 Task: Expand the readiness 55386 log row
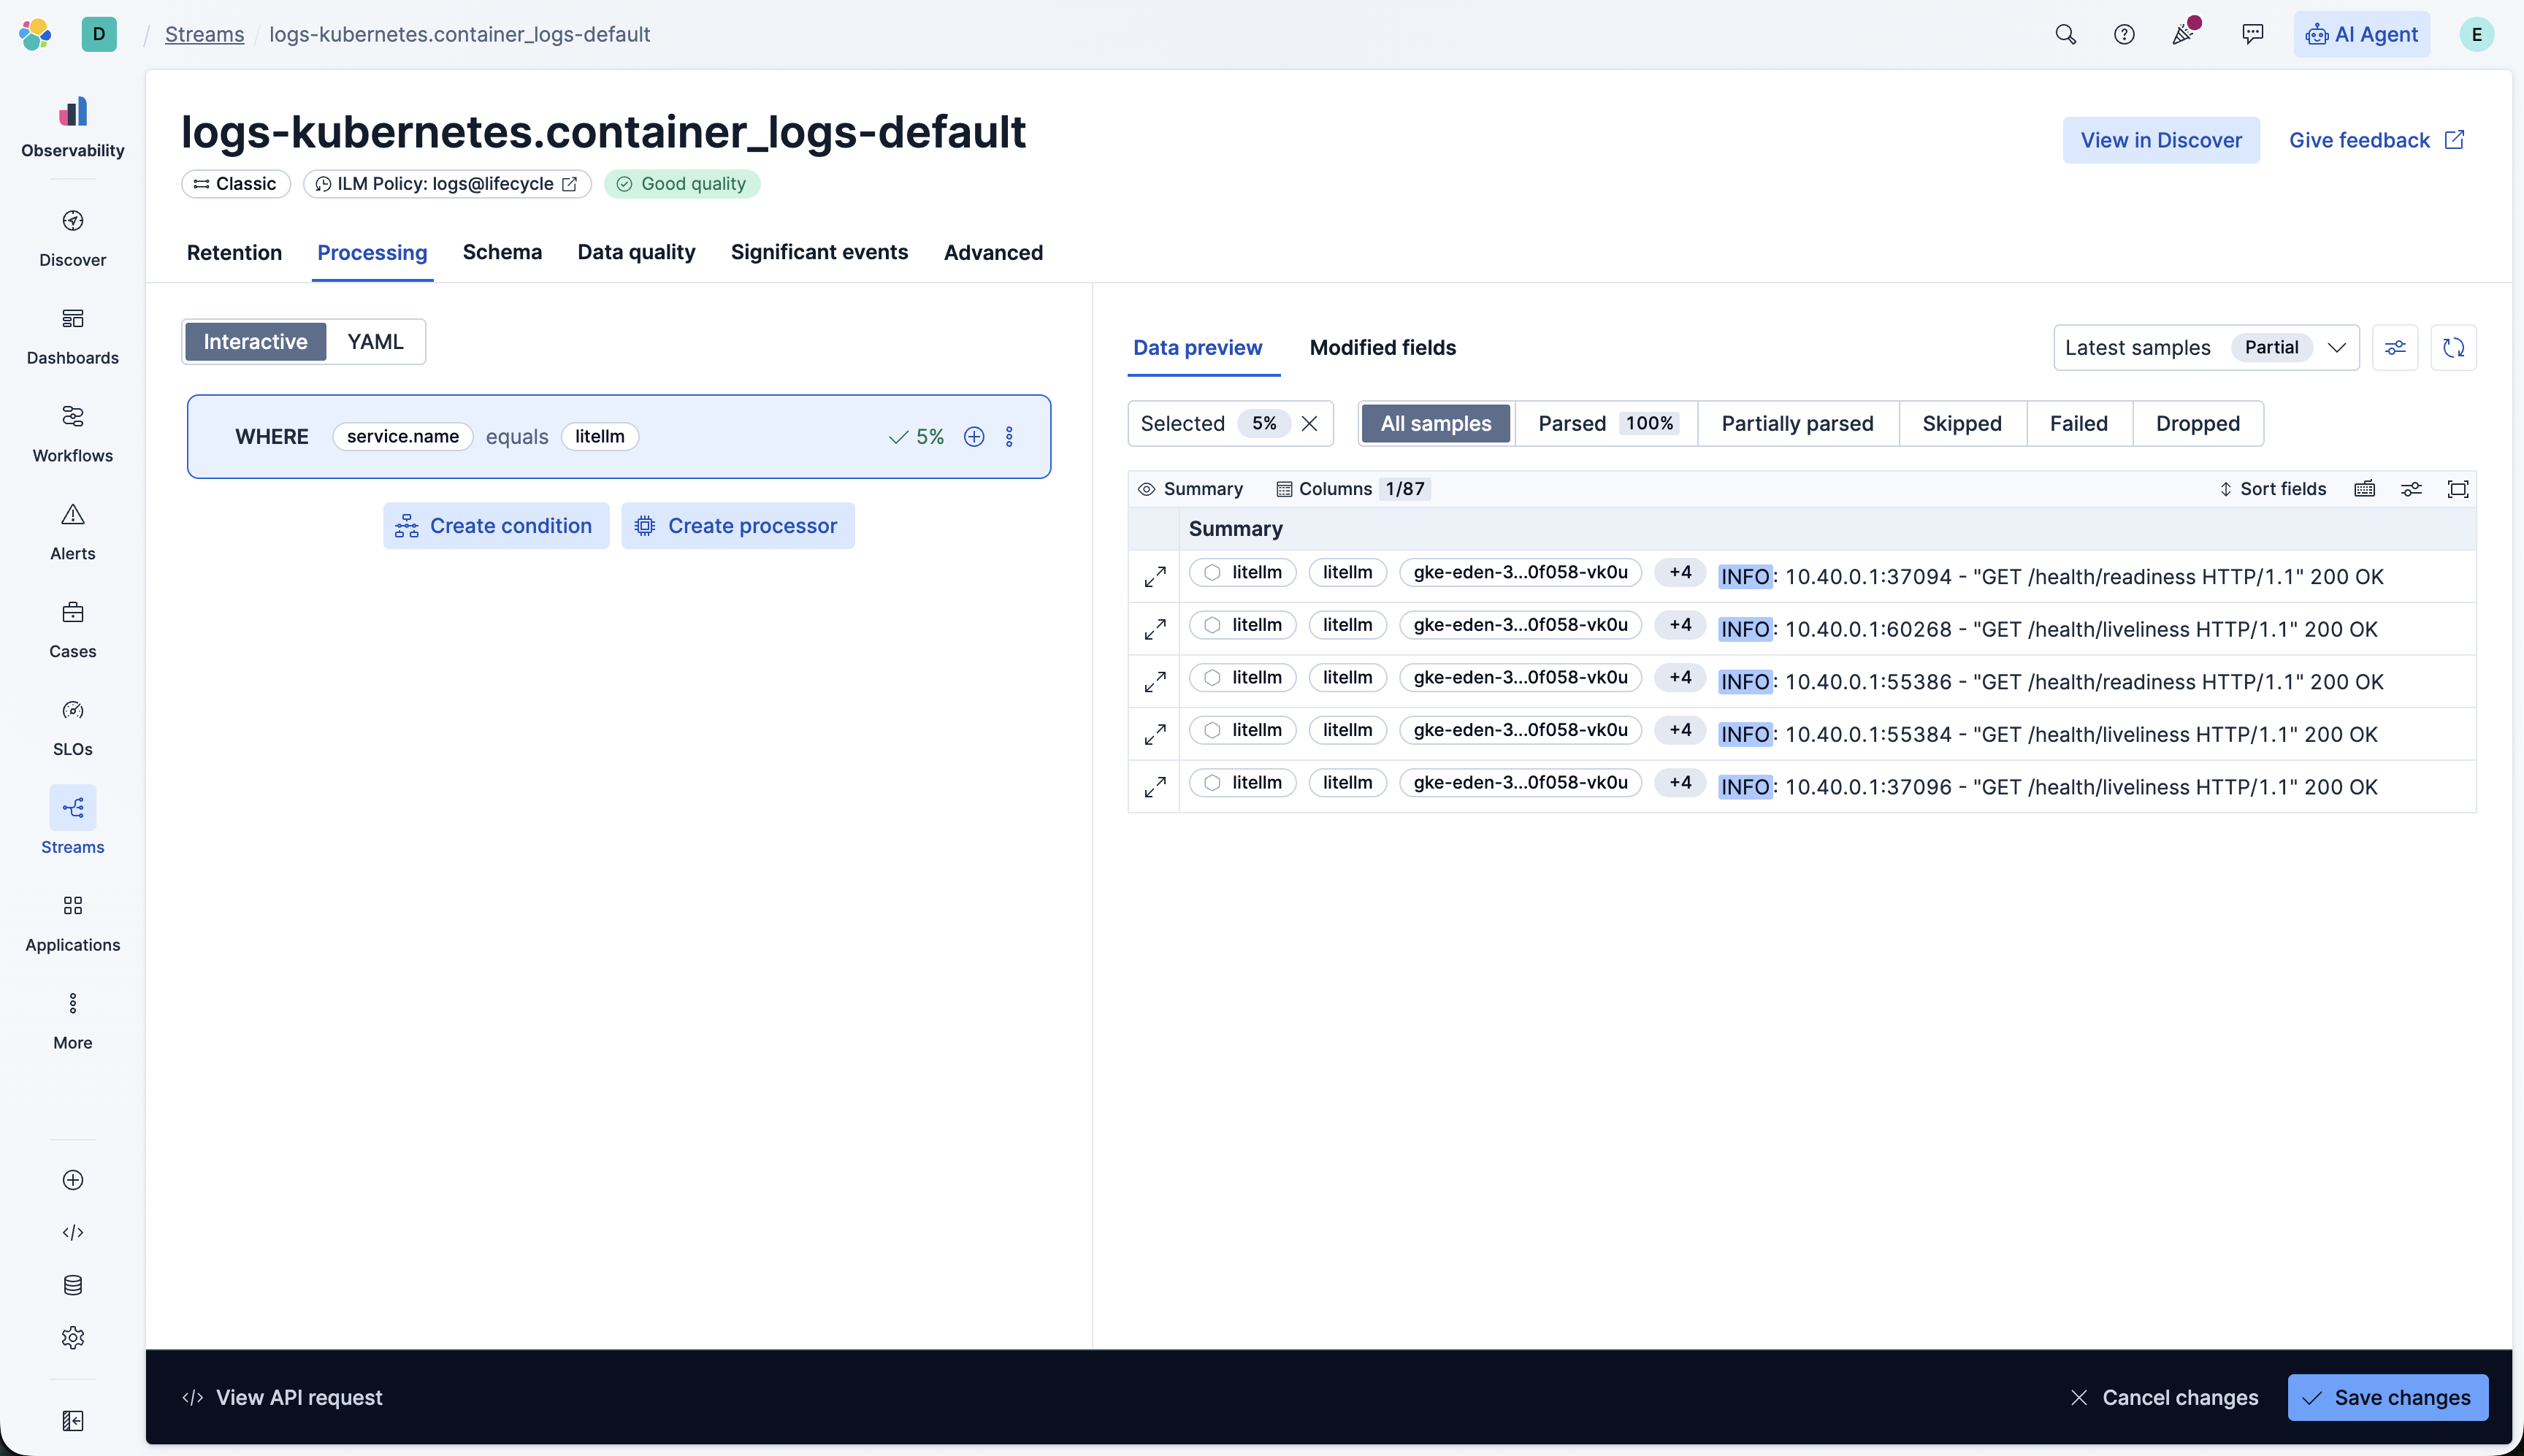(1154, 682)
